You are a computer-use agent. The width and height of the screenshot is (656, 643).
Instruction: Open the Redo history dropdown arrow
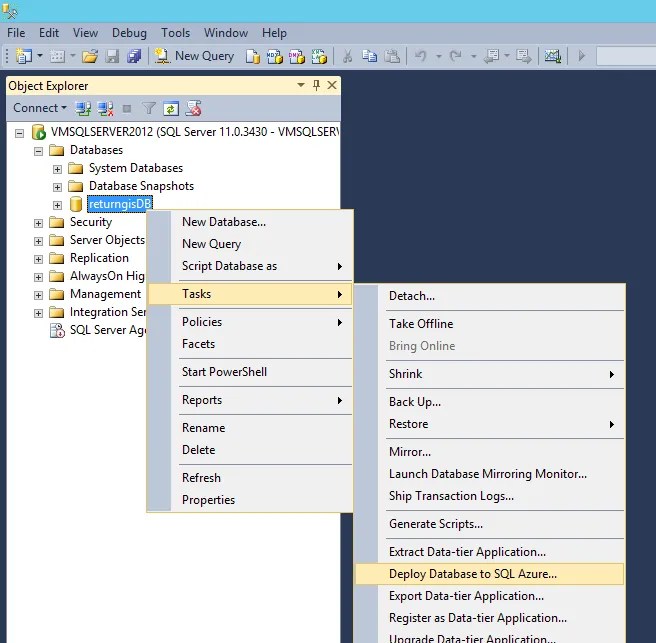tap(473, 56)
